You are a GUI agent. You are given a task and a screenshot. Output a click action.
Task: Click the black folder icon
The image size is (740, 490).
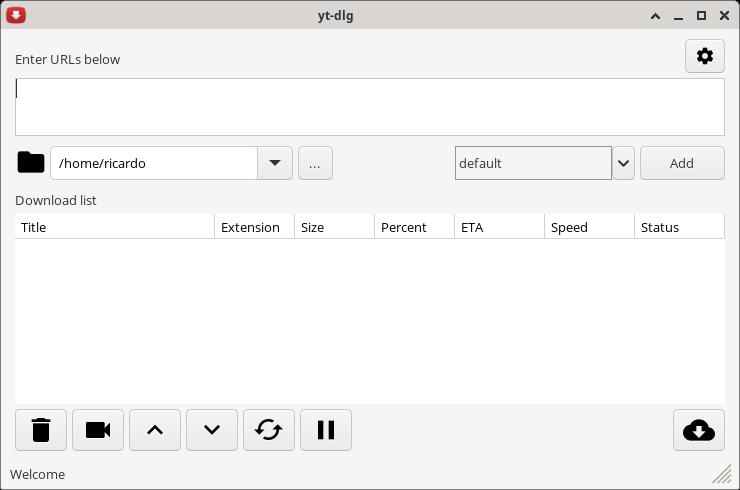pyautogui.click(x=31, y=162)
